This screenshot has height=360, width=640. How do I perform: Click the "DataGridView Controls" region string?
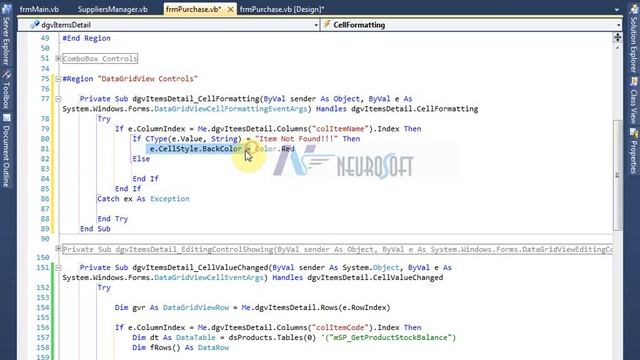[x=147, y=78]
